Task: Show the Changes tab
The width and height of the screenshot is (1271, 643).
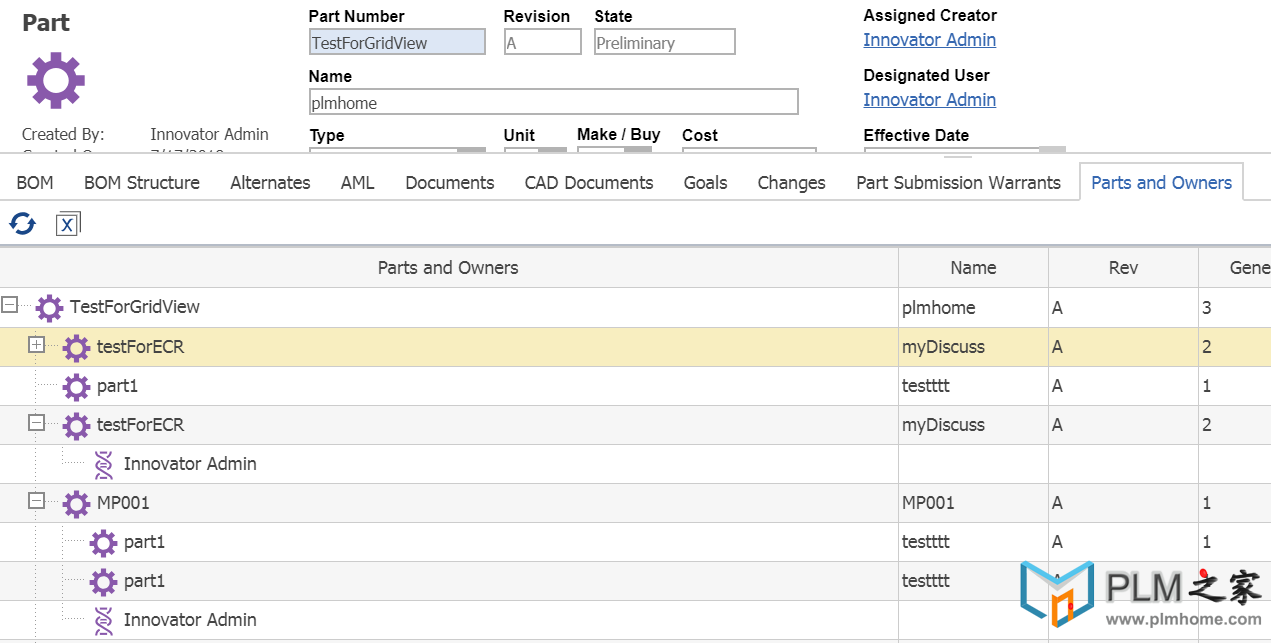Action: [792, 182]
